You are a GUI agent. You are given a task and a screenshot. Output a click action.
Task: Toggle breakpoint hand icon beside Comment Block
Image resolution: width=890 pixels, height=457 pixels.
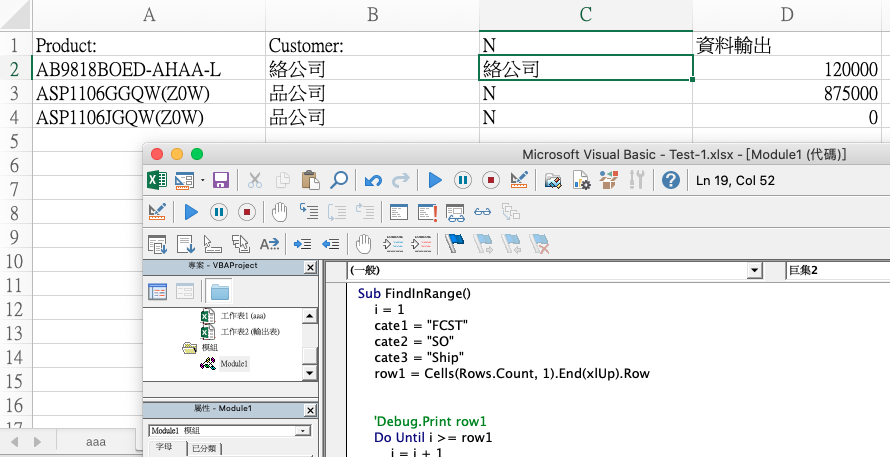[x=364, y=244]
